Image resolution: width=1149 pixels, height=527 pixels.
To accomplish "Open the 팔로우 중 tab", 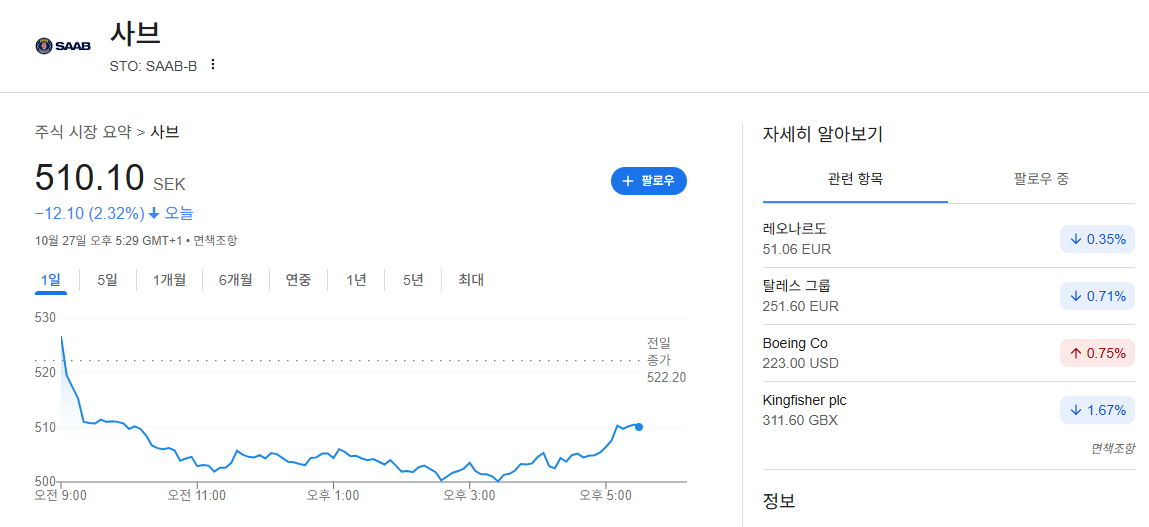I will point(1041,179).
